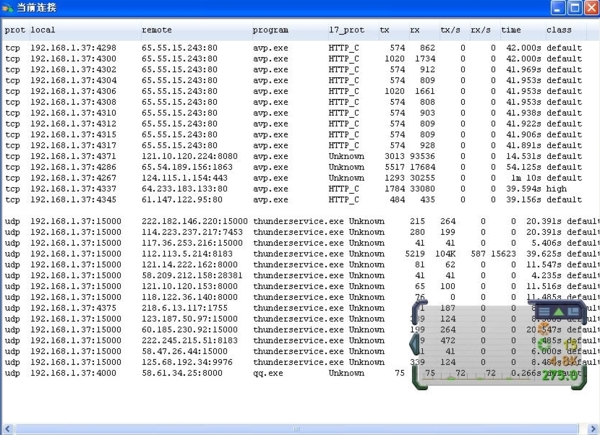
Task: Collapse the widget with its left arrow
Action: (414, 344)
